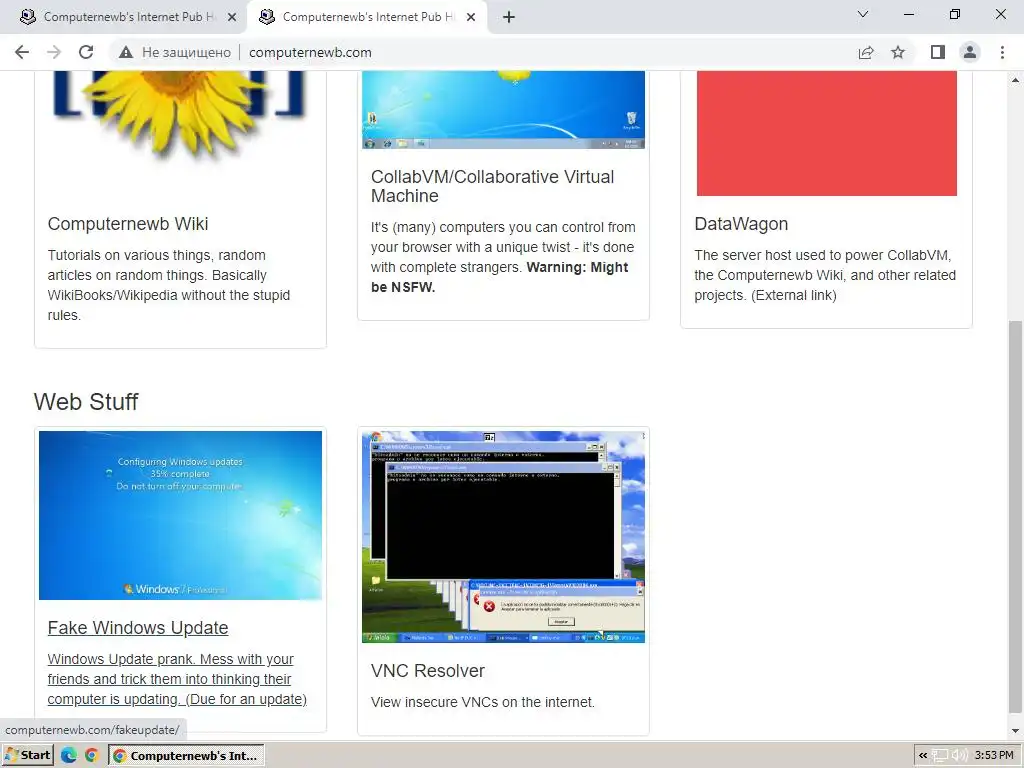The width and height of the screenshot is (1024, 768).
Task: Close the active second Computernewb tab
Action: (x=471, y=17)
